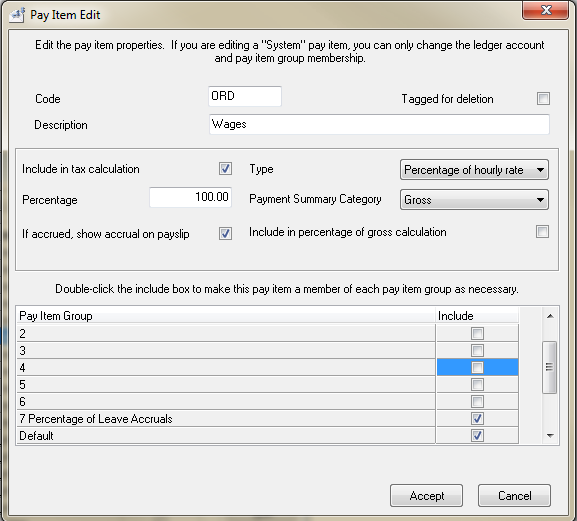Viewport: 577px width, 521px height.
Task: Click the list scroll up arrow
Action: [x=550, y=316]
